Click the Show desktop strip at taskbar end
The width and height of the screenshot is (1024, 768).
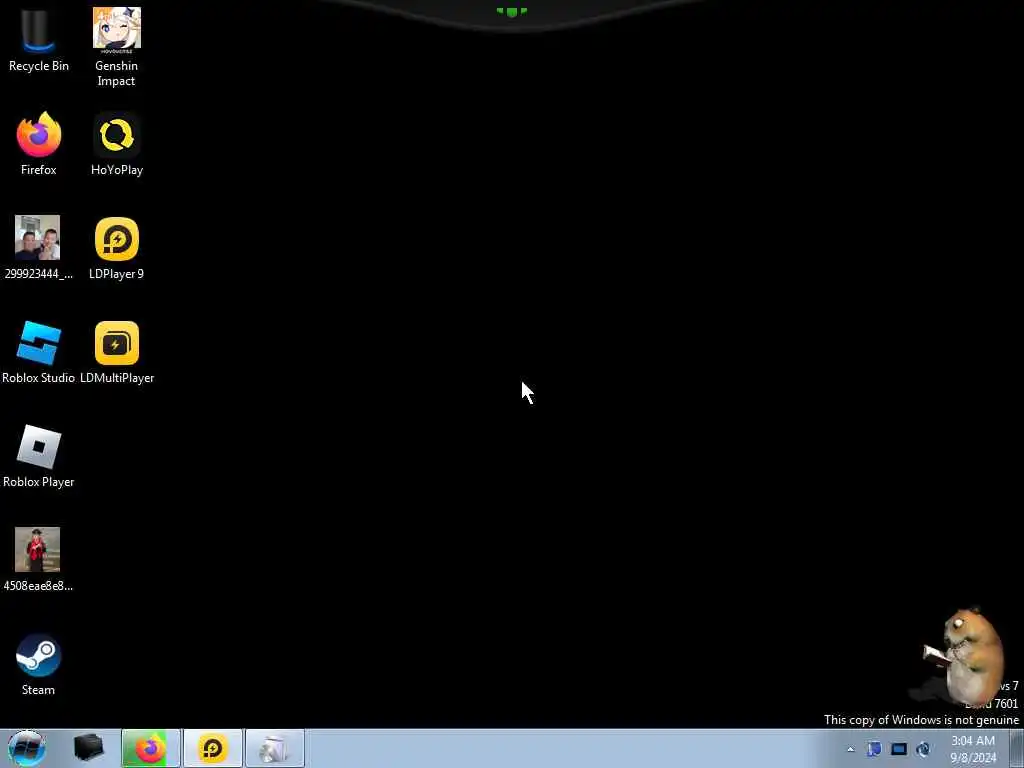(1017, 749)
